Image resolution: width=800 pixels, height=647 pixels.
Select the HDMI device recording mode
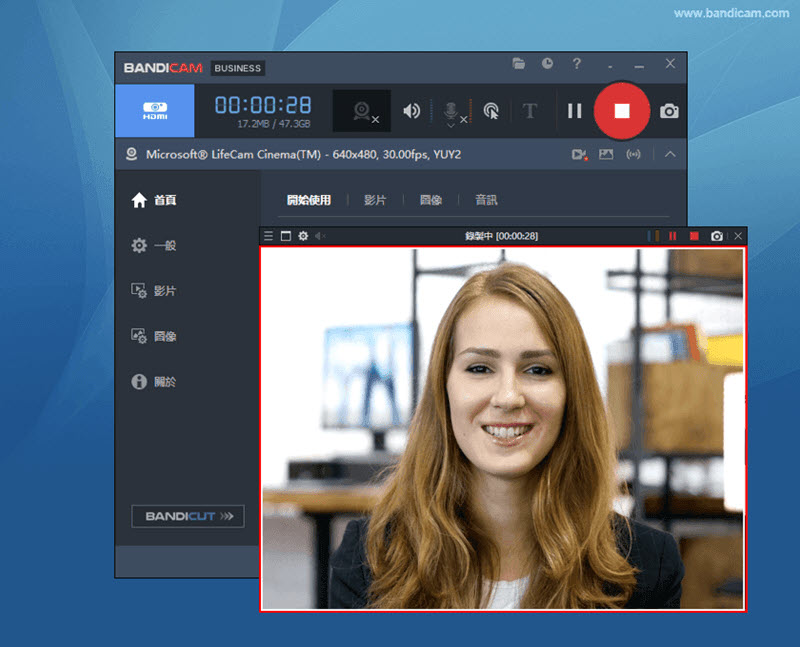click(155, 111)
